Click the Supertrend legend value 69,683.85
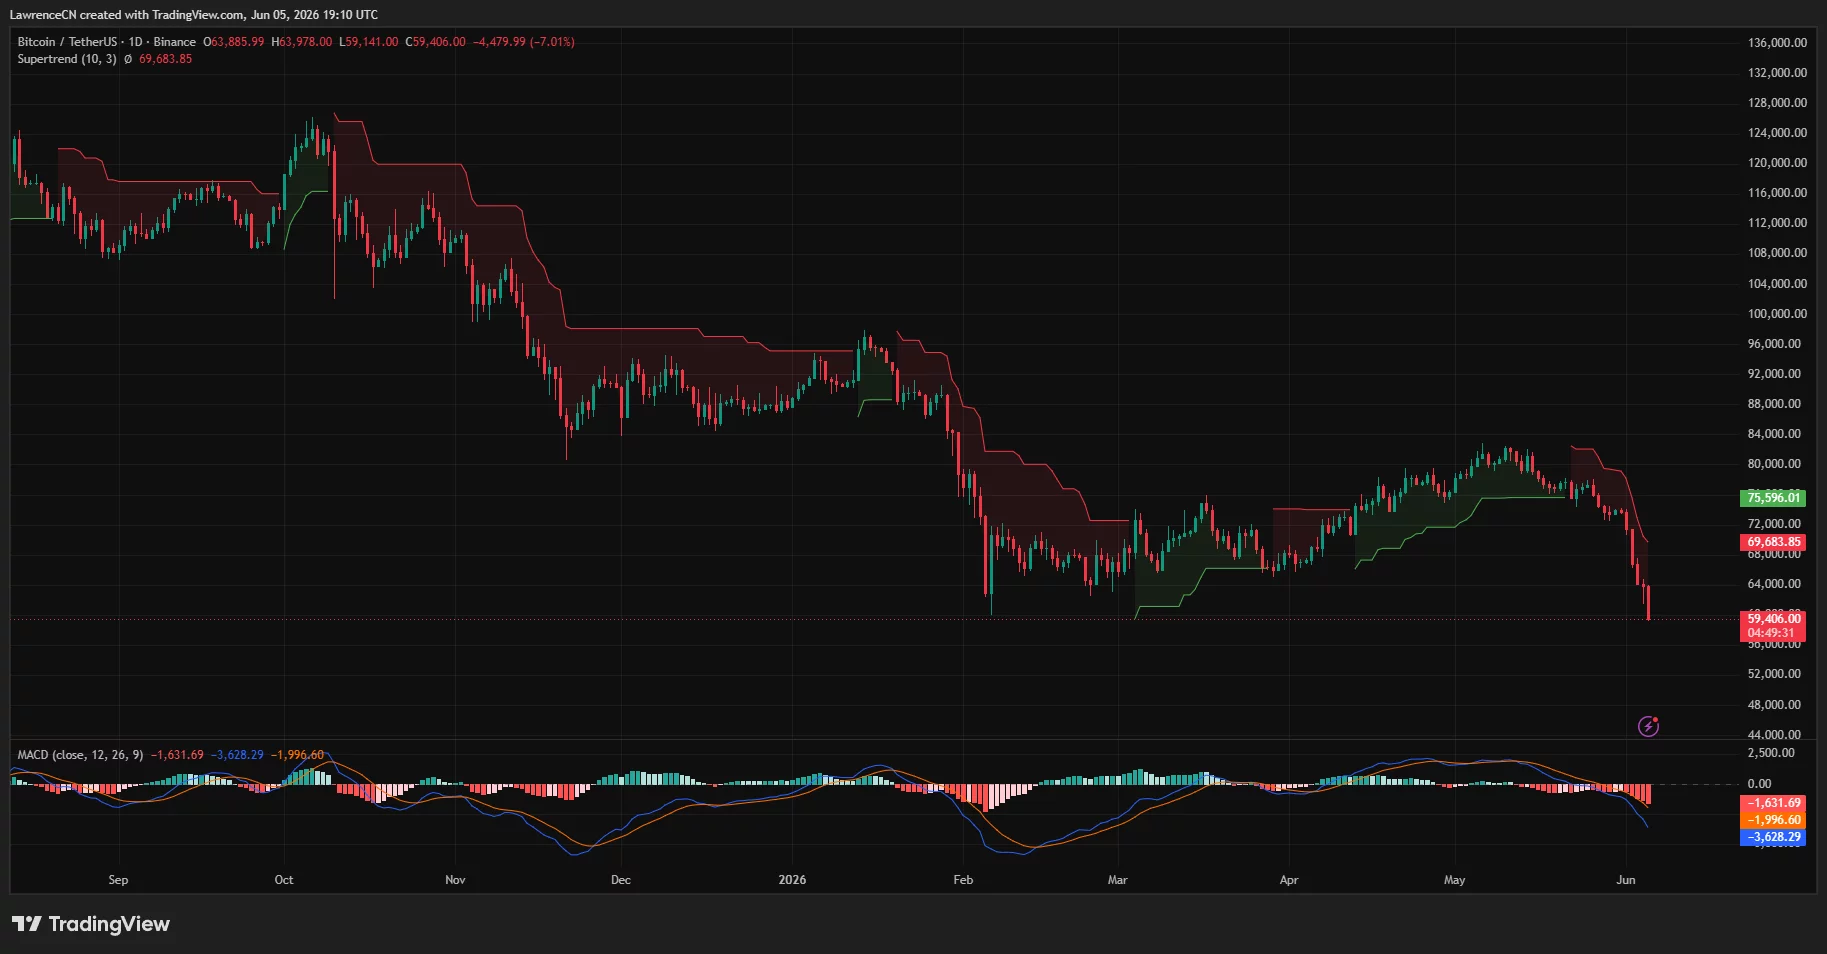The width and height of the screenshot is (1827, 954). 165,59
